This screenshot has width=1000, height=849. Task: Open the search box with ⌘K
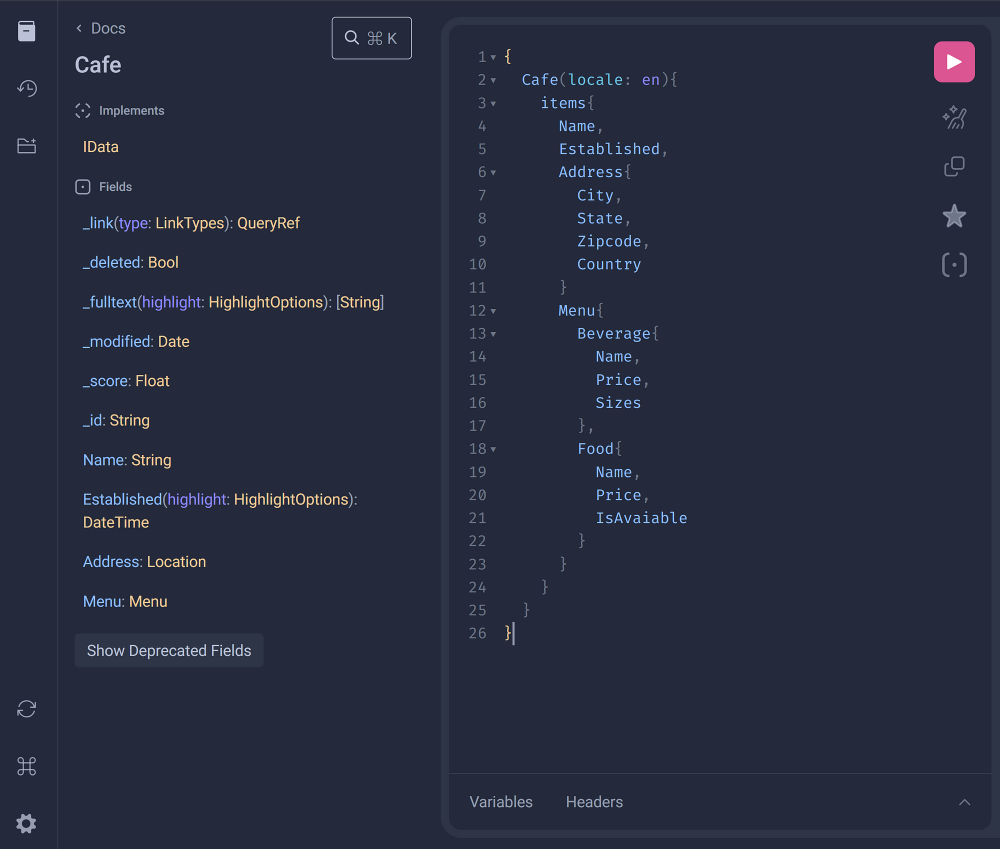[371, 38]
